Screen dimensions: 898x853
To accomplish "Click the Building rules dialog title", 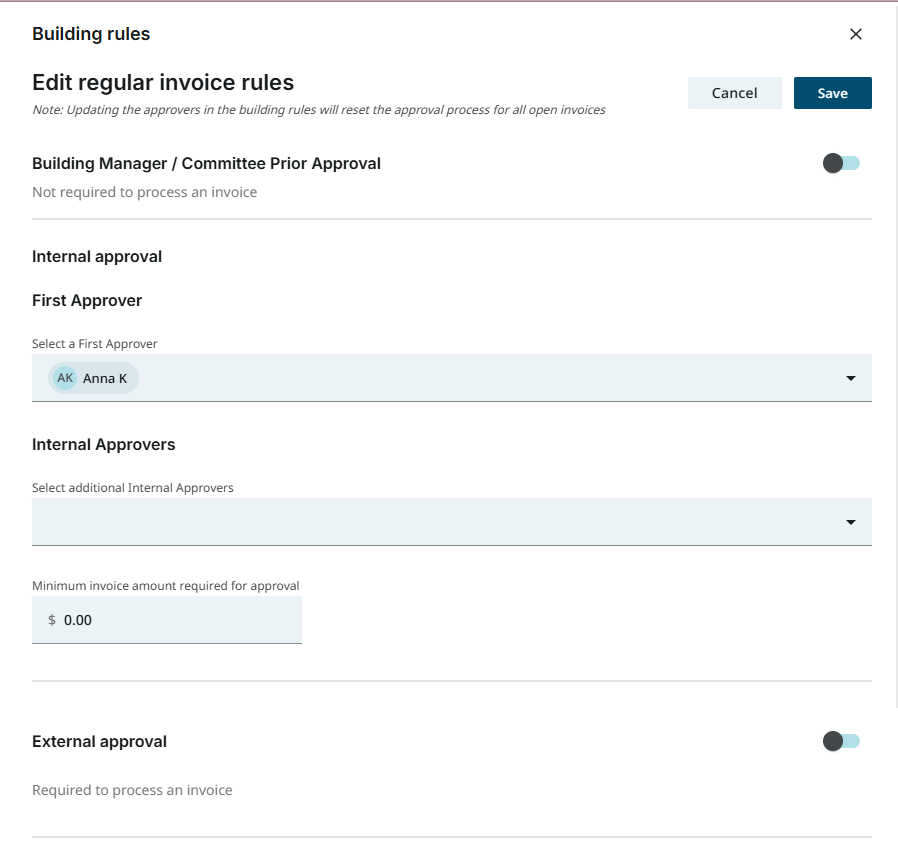I will pyautogui.click(x=91, y=34).
